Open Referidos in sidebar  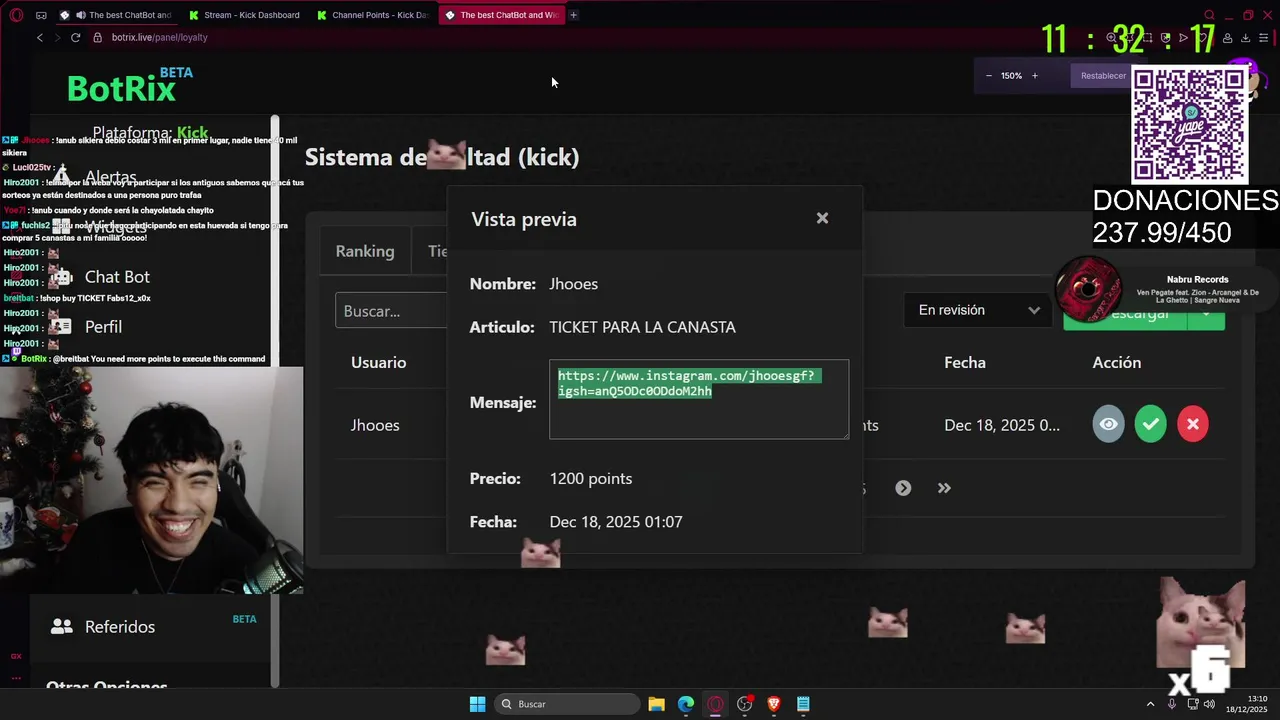tap(120, 627)
